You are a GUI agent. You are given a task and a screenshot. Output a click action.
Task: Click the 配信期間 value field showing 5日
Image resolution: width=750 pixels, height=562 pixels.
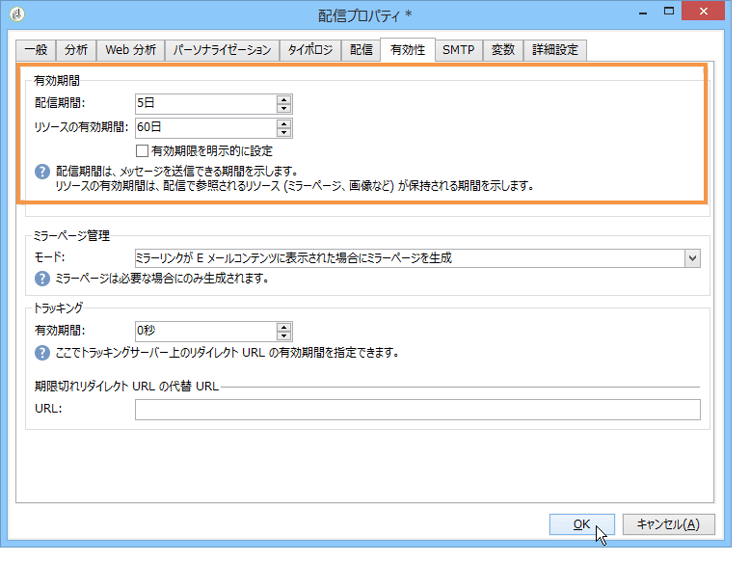[x=206, y=103]
